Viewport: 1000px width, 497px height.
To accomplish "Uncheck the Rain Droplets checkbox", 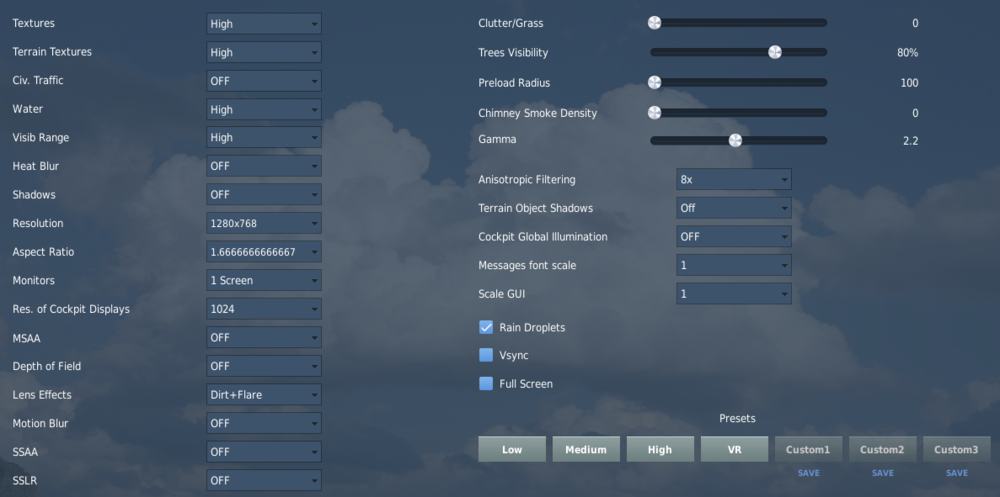I will point(486,327).
